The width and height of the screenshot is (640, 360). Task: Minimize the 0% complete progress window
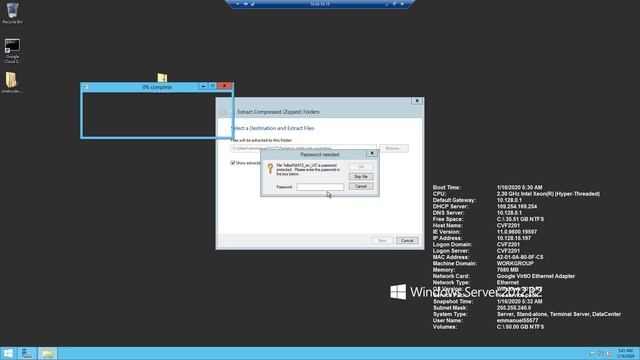[x=203, y=86]
